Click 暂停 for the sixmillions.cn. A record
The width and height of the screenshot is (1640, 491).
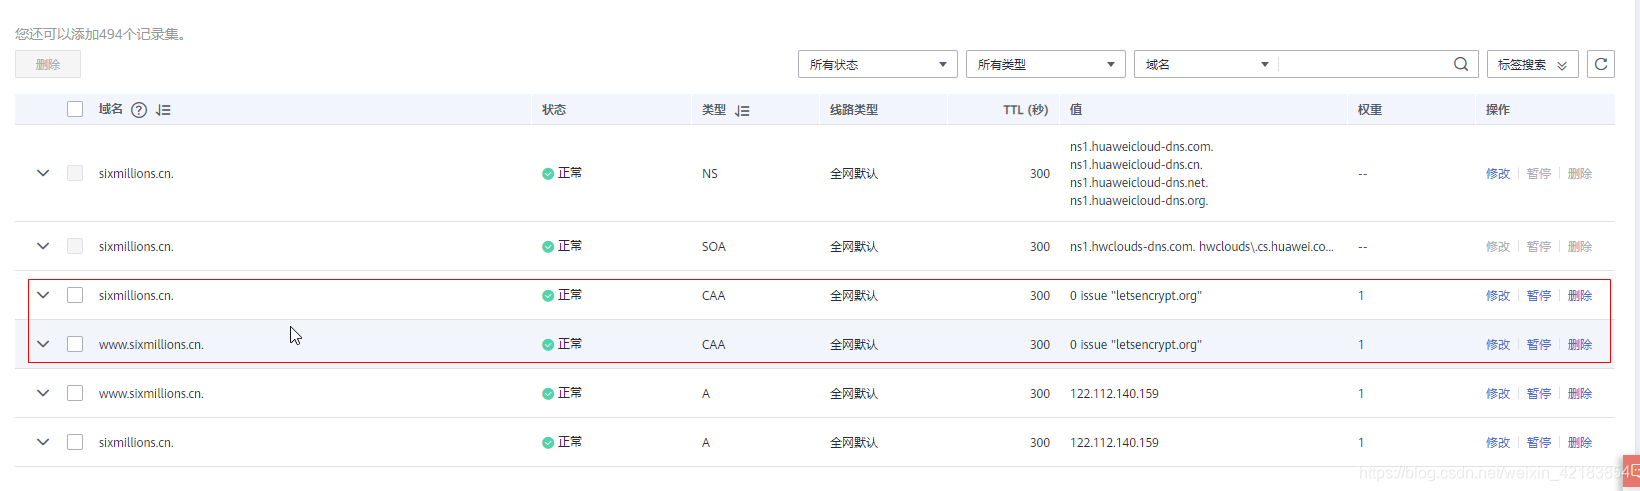1539,443
